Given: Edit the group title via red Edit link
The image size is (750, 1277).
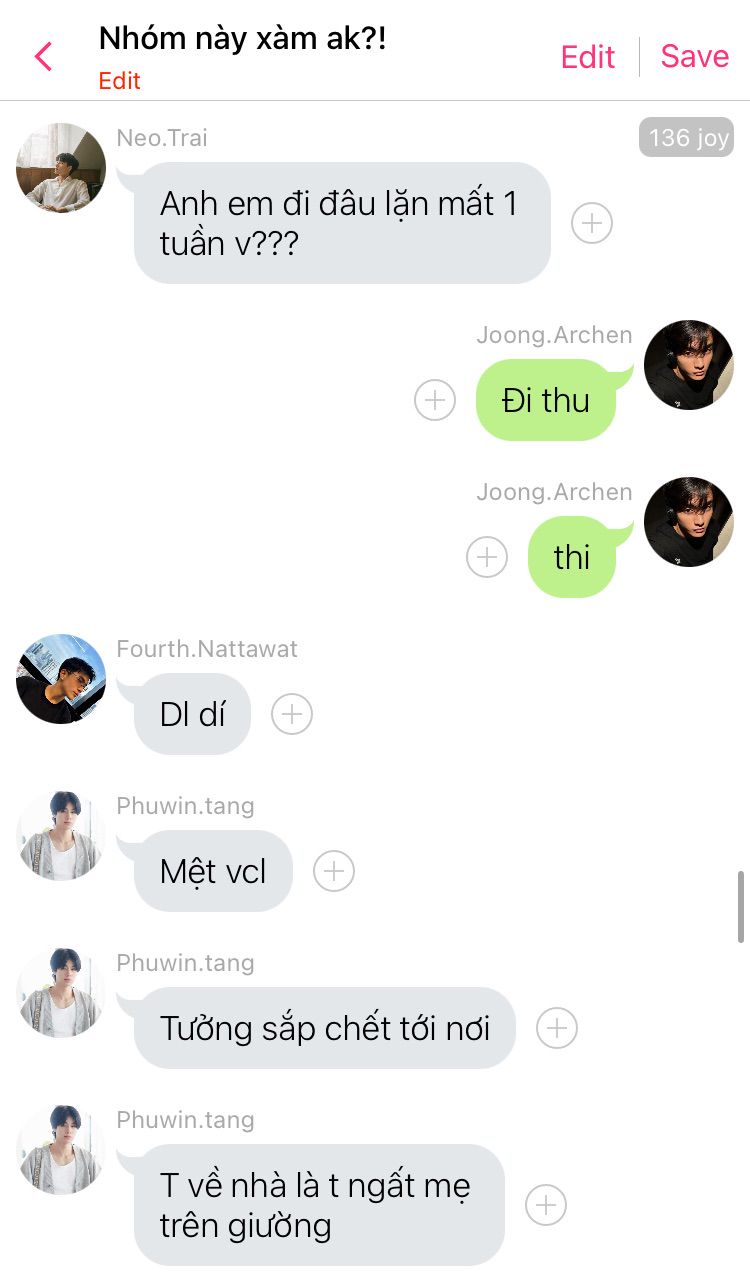Looking at the screenshot, I should (119, 81).
